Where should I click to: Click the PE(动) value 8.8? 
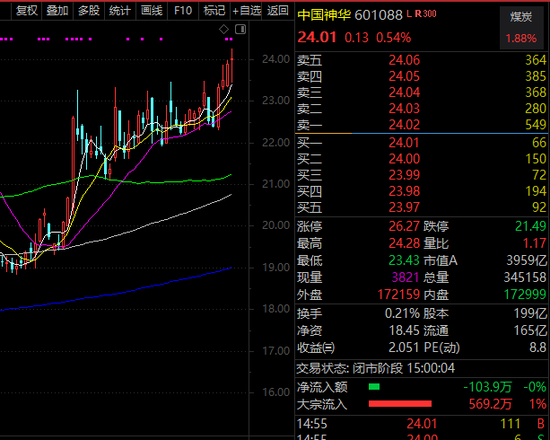(x=538, y=348)
